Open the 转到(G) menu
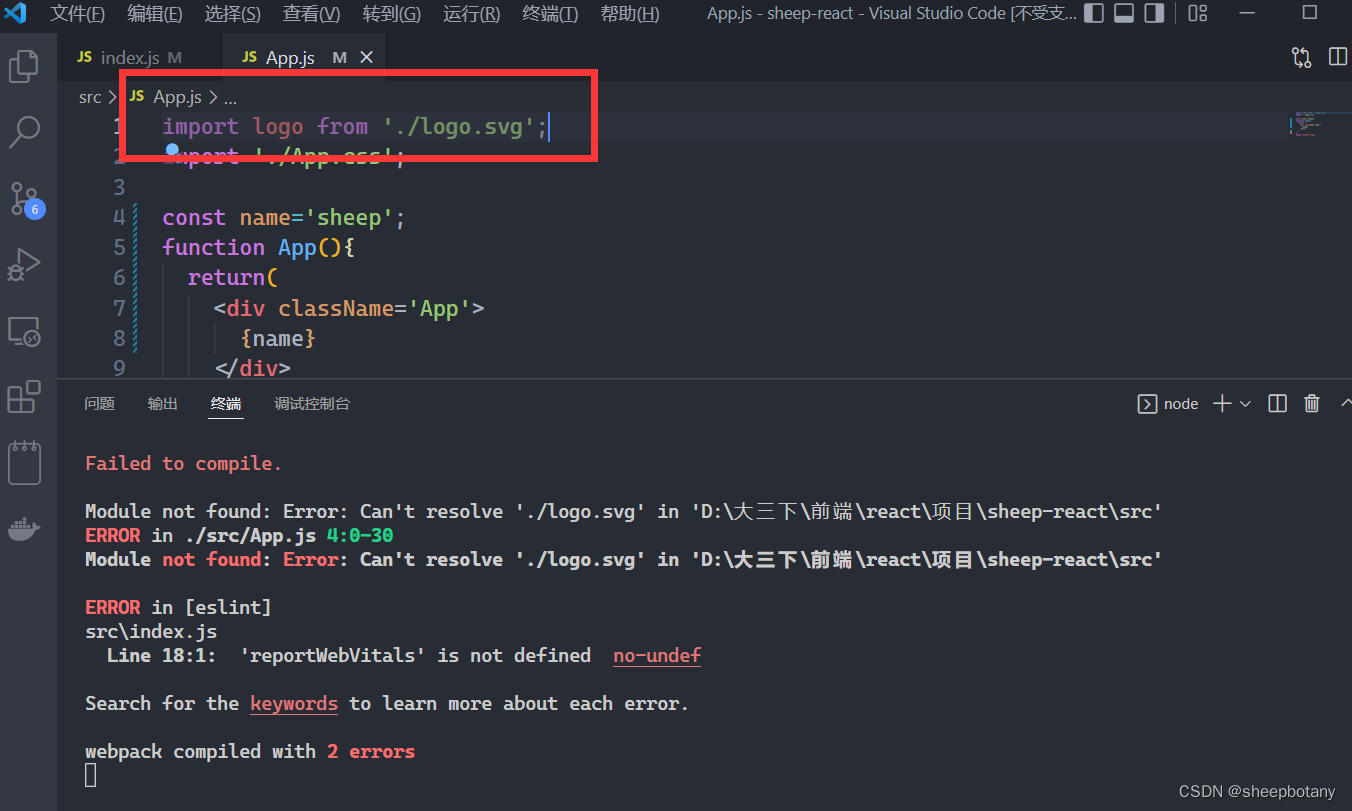 coord(392,14)
